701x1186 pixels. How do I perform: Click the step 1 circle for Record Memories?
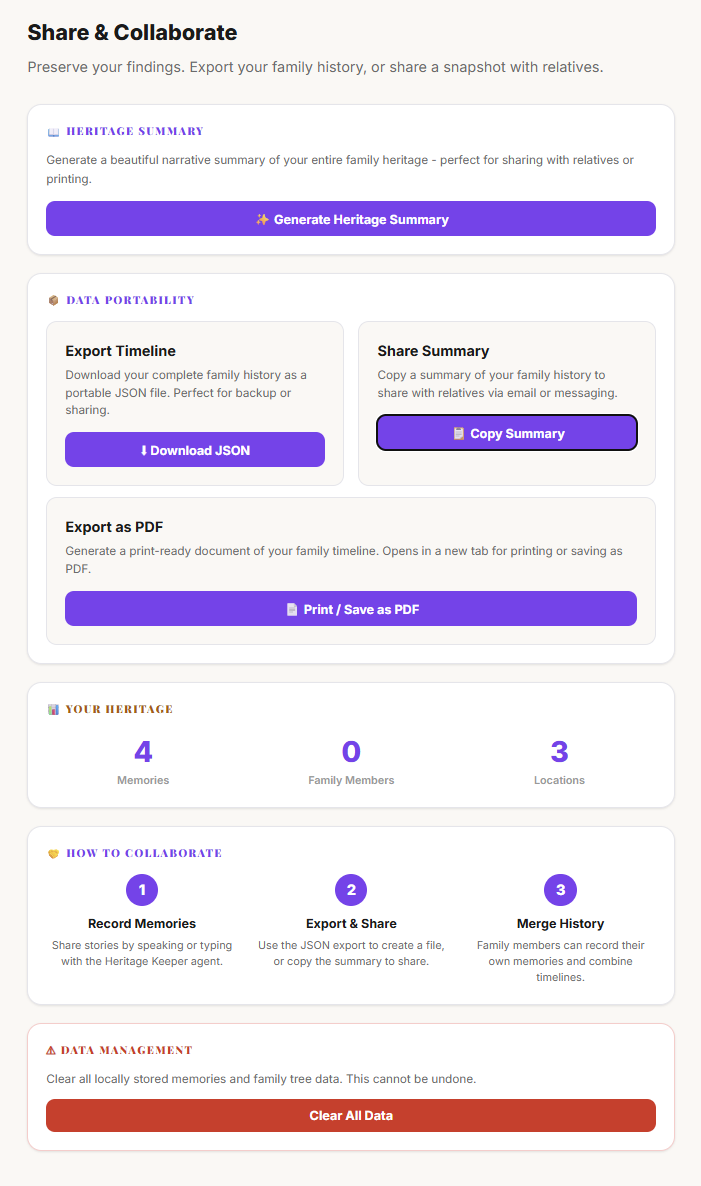(142, 890)
